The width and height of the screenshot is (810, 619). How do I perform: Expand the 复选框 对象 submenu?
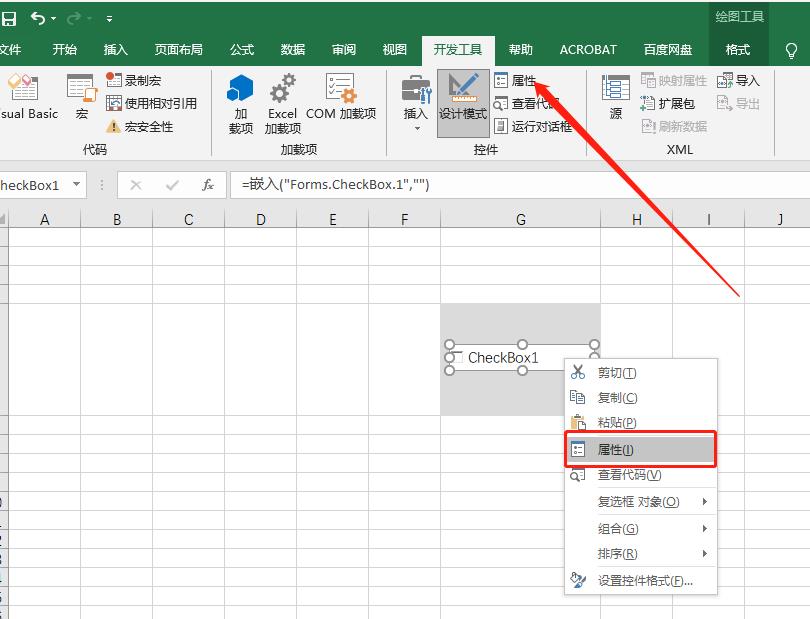[636, 502]
